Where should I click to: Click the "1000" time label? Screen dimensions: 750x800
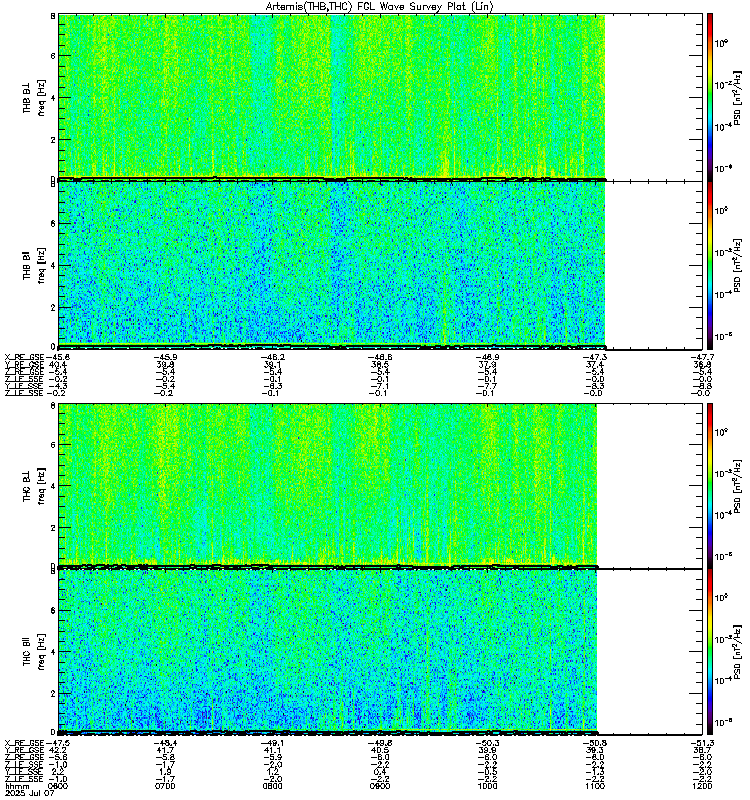click(487, 786)
